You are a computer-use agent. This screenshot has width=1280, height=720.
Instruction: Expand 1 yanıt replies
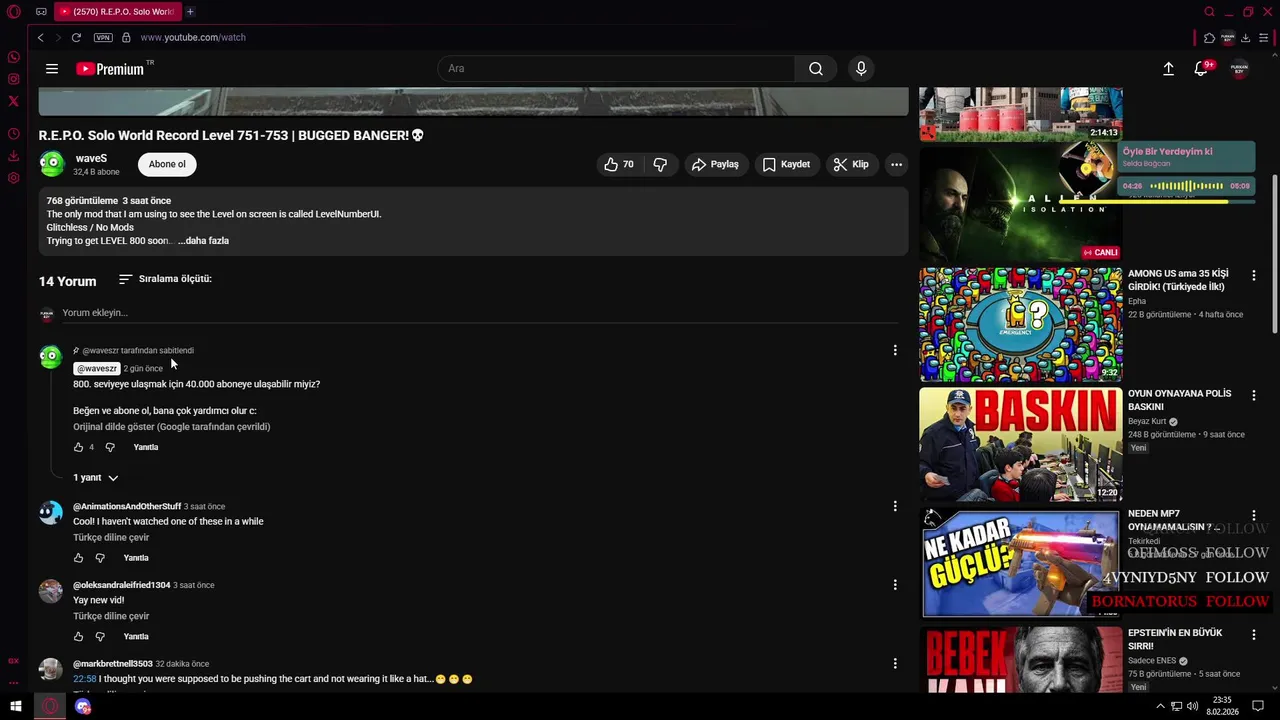click(95, 478)
